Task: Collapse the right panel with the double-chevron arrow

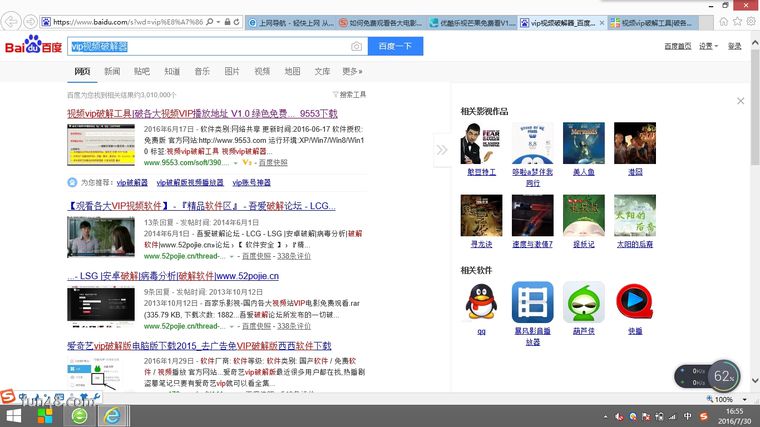Action: coord(442,150)
